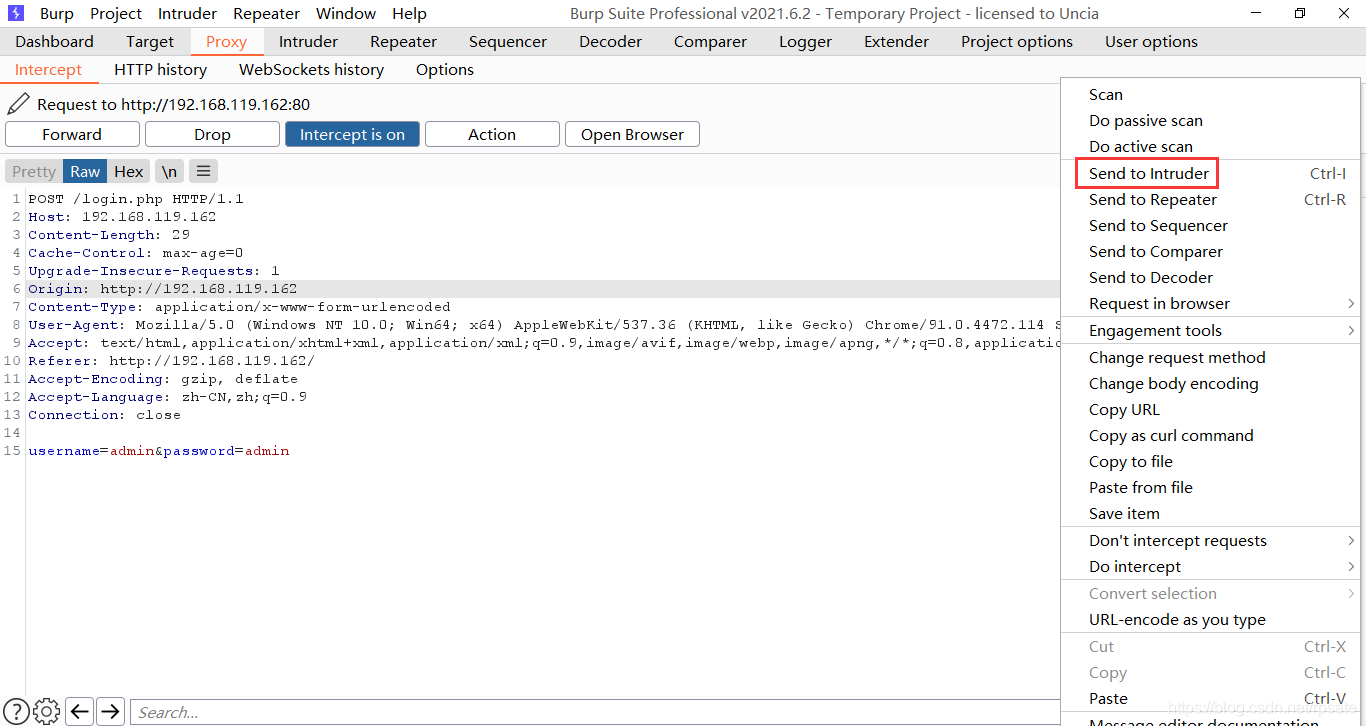Click the Action button
Screen dimensions: 1366x726
coord(492,134)
